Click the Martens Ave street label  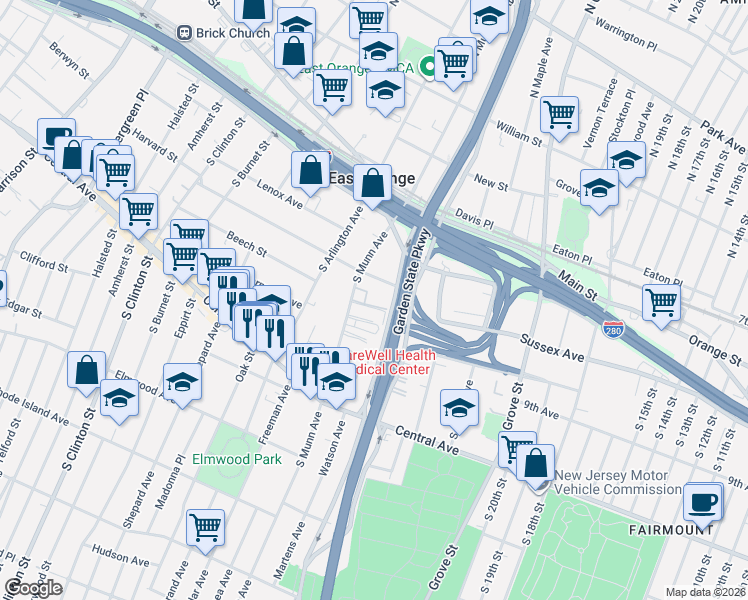tap(290, 551)
